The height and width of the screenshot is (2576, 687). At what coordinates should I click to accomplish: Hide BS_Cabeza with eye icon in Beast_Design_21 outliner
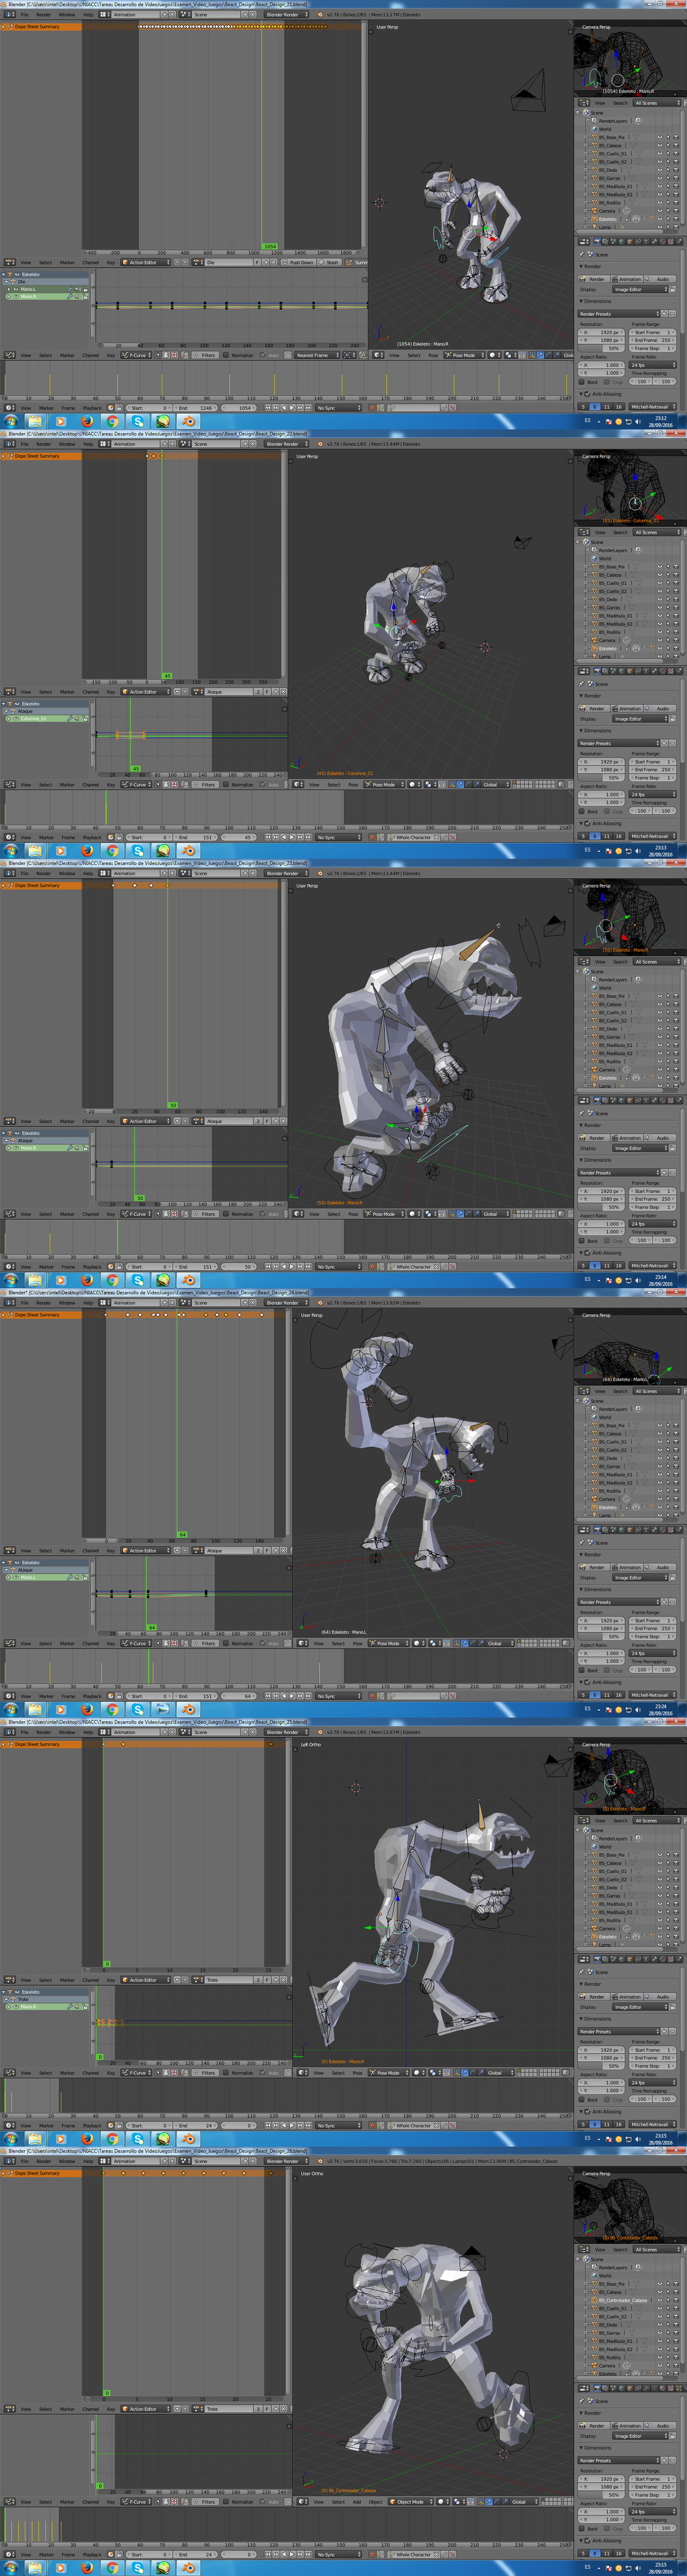(x=659, y=146)
